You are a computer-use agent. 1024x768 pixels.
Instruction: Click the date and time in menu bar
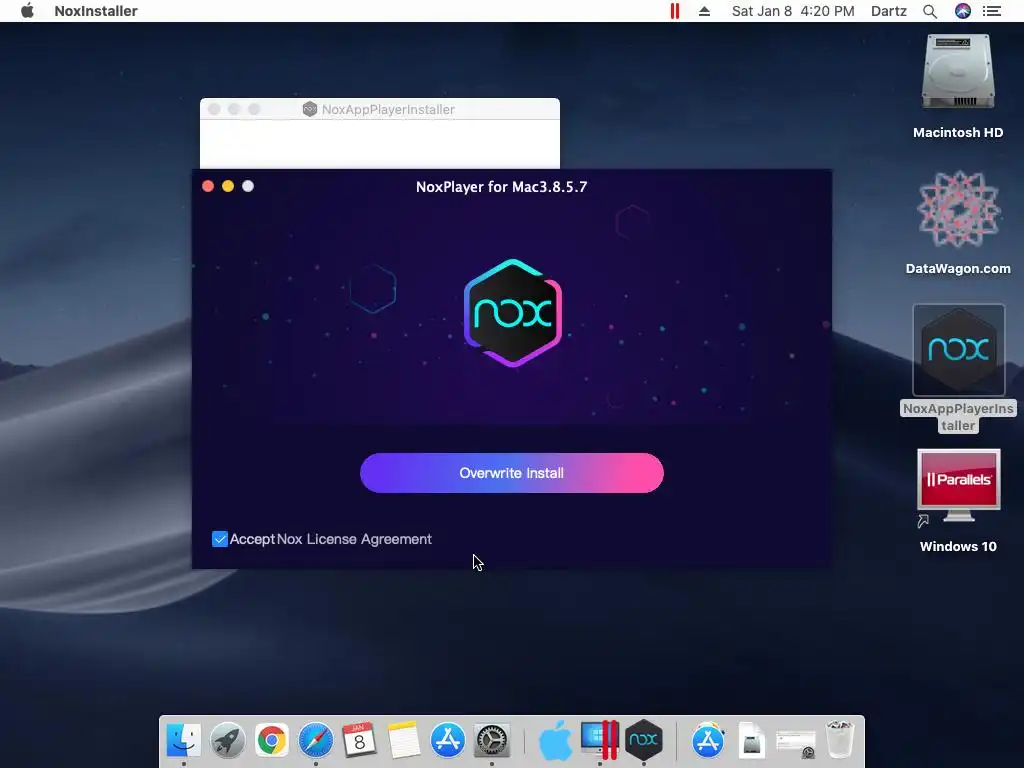[x=793, y=11]
